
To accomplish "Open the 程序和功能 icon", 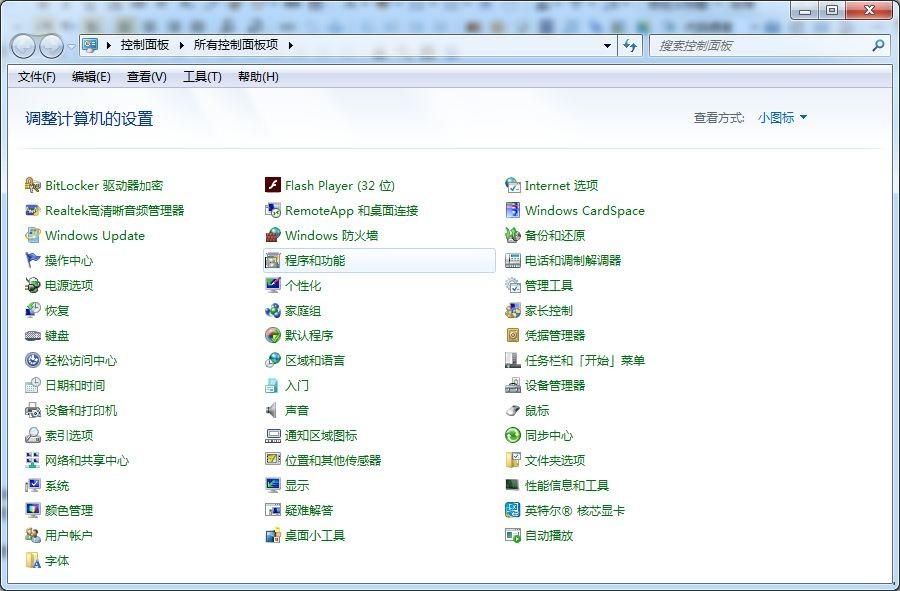I will coord(273,260).
